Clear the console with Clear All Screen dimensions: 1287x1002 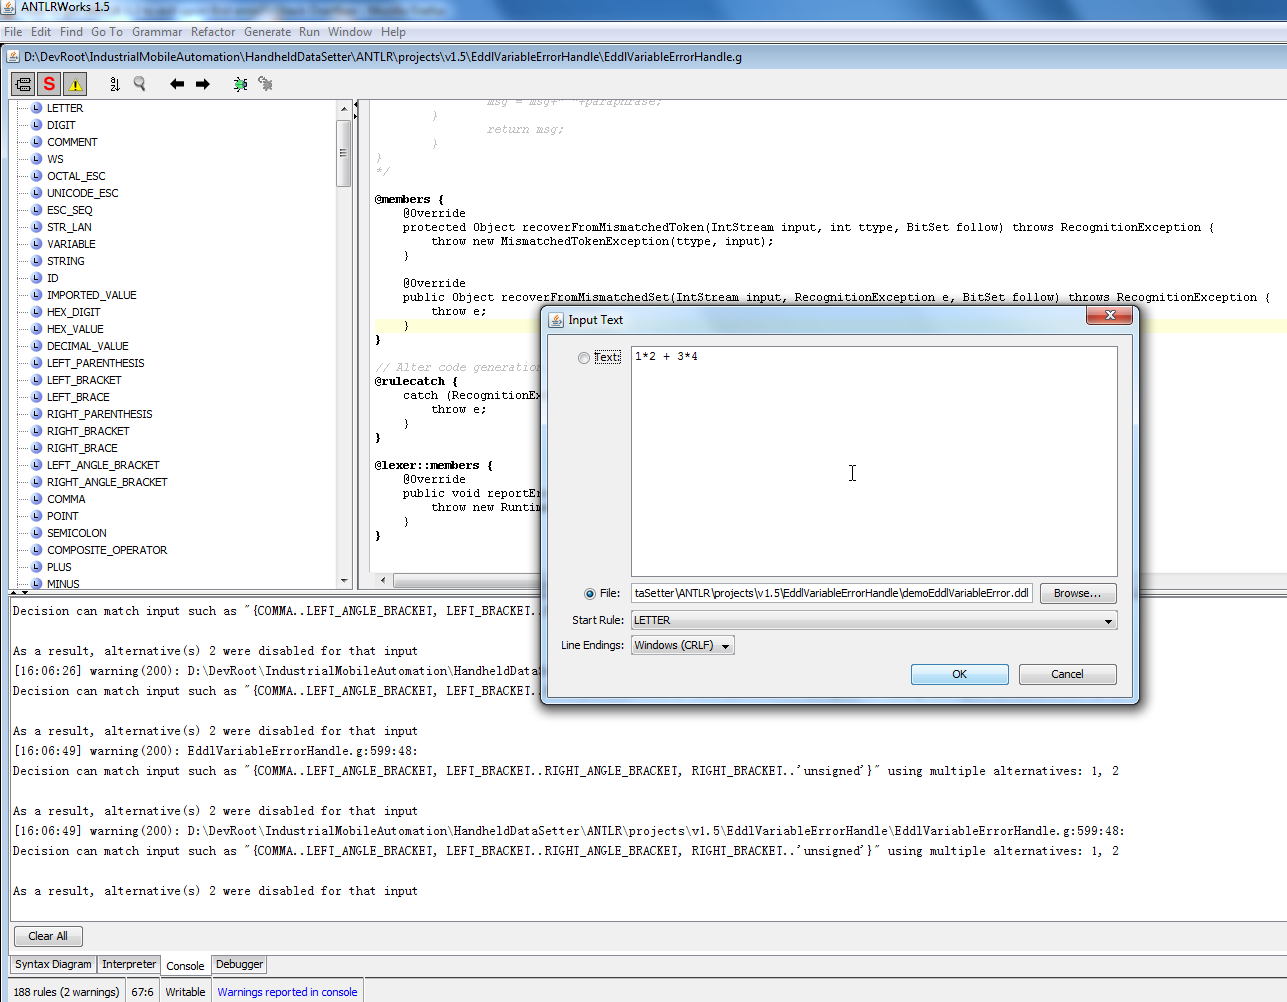tap(48, 937)
